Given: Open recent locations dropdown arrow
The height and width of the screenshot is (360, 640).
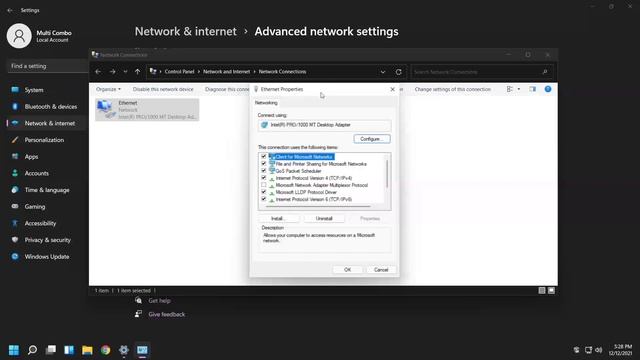Looking at the screenshot, I should pyautogui.click(x=125, y=72).
